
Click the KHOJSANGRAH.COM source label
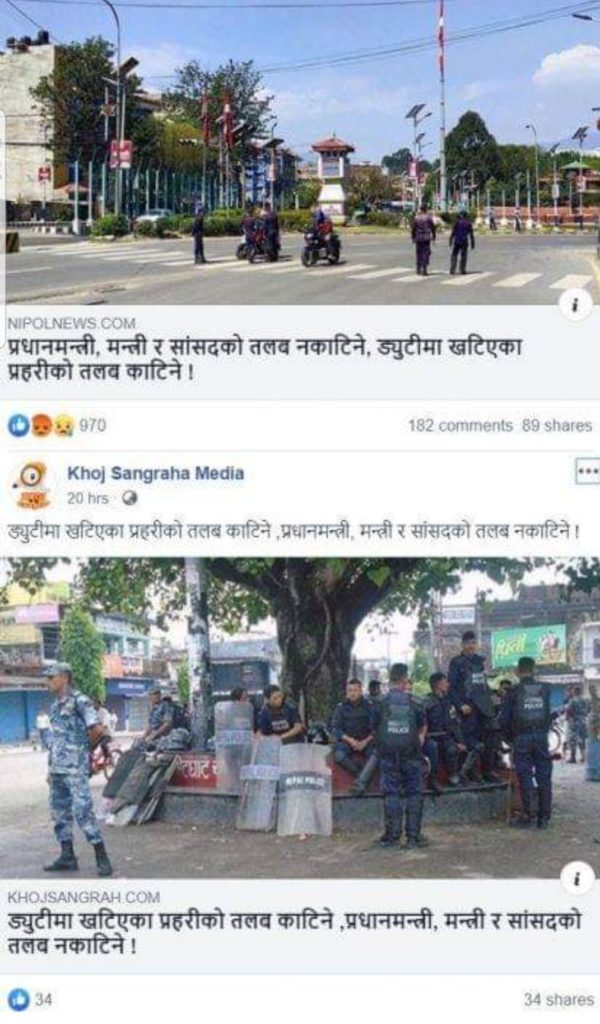[83, 897]
